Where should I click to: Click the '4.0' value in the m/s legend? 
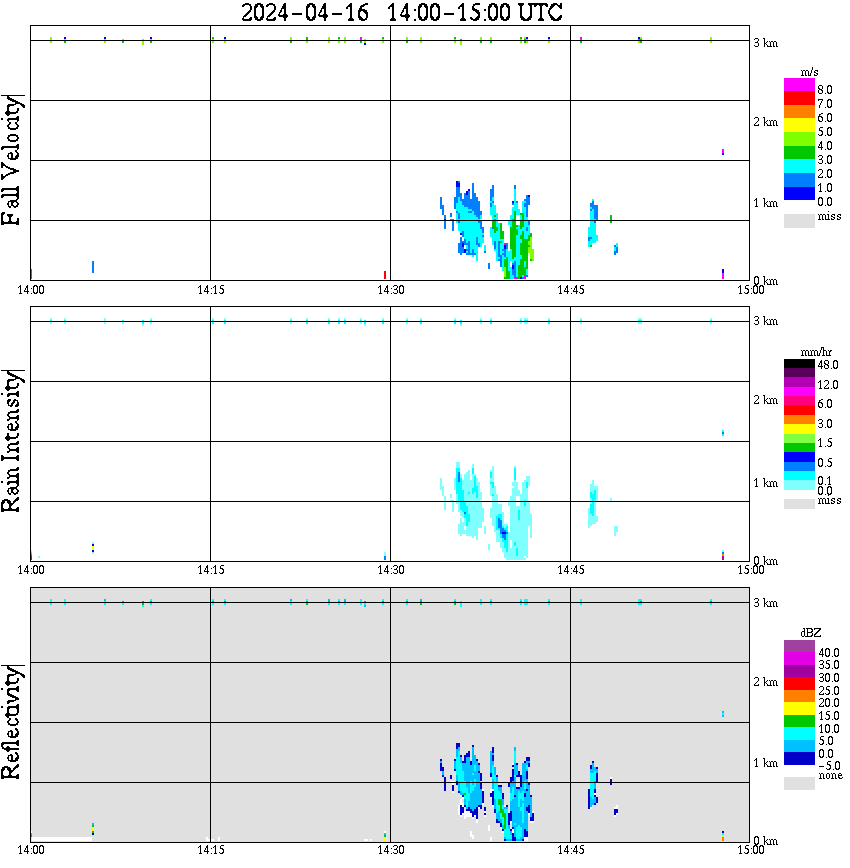tap(825, 146)
